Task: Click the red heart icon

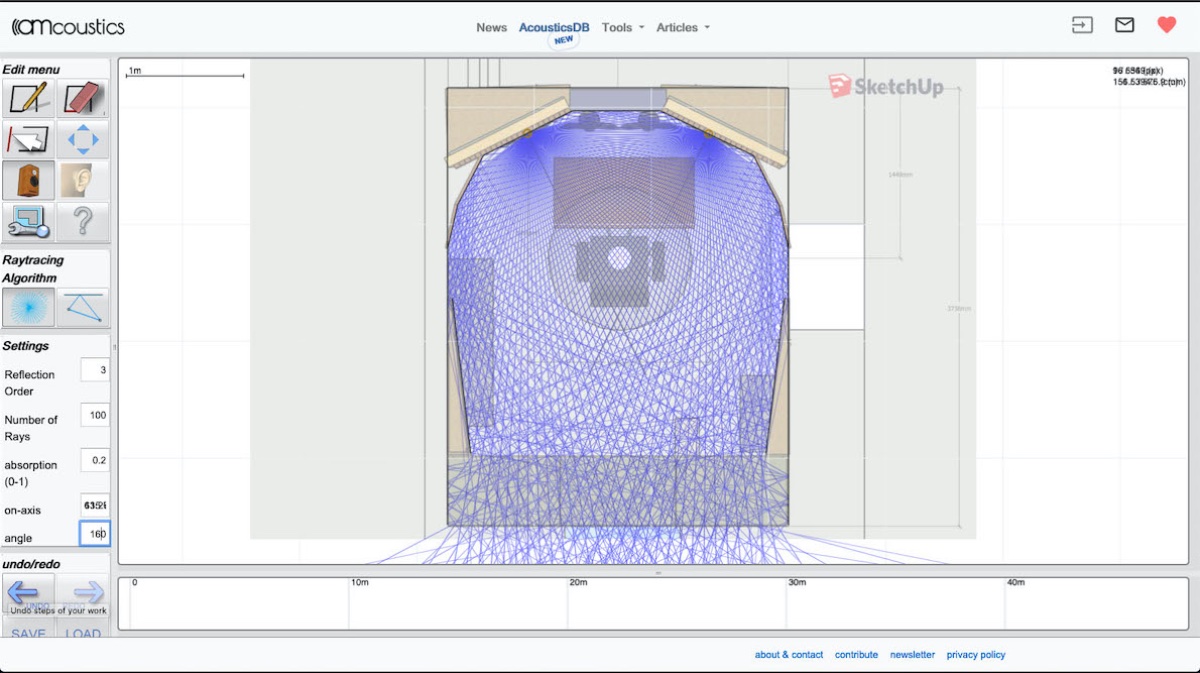Action: (1166, 26)
